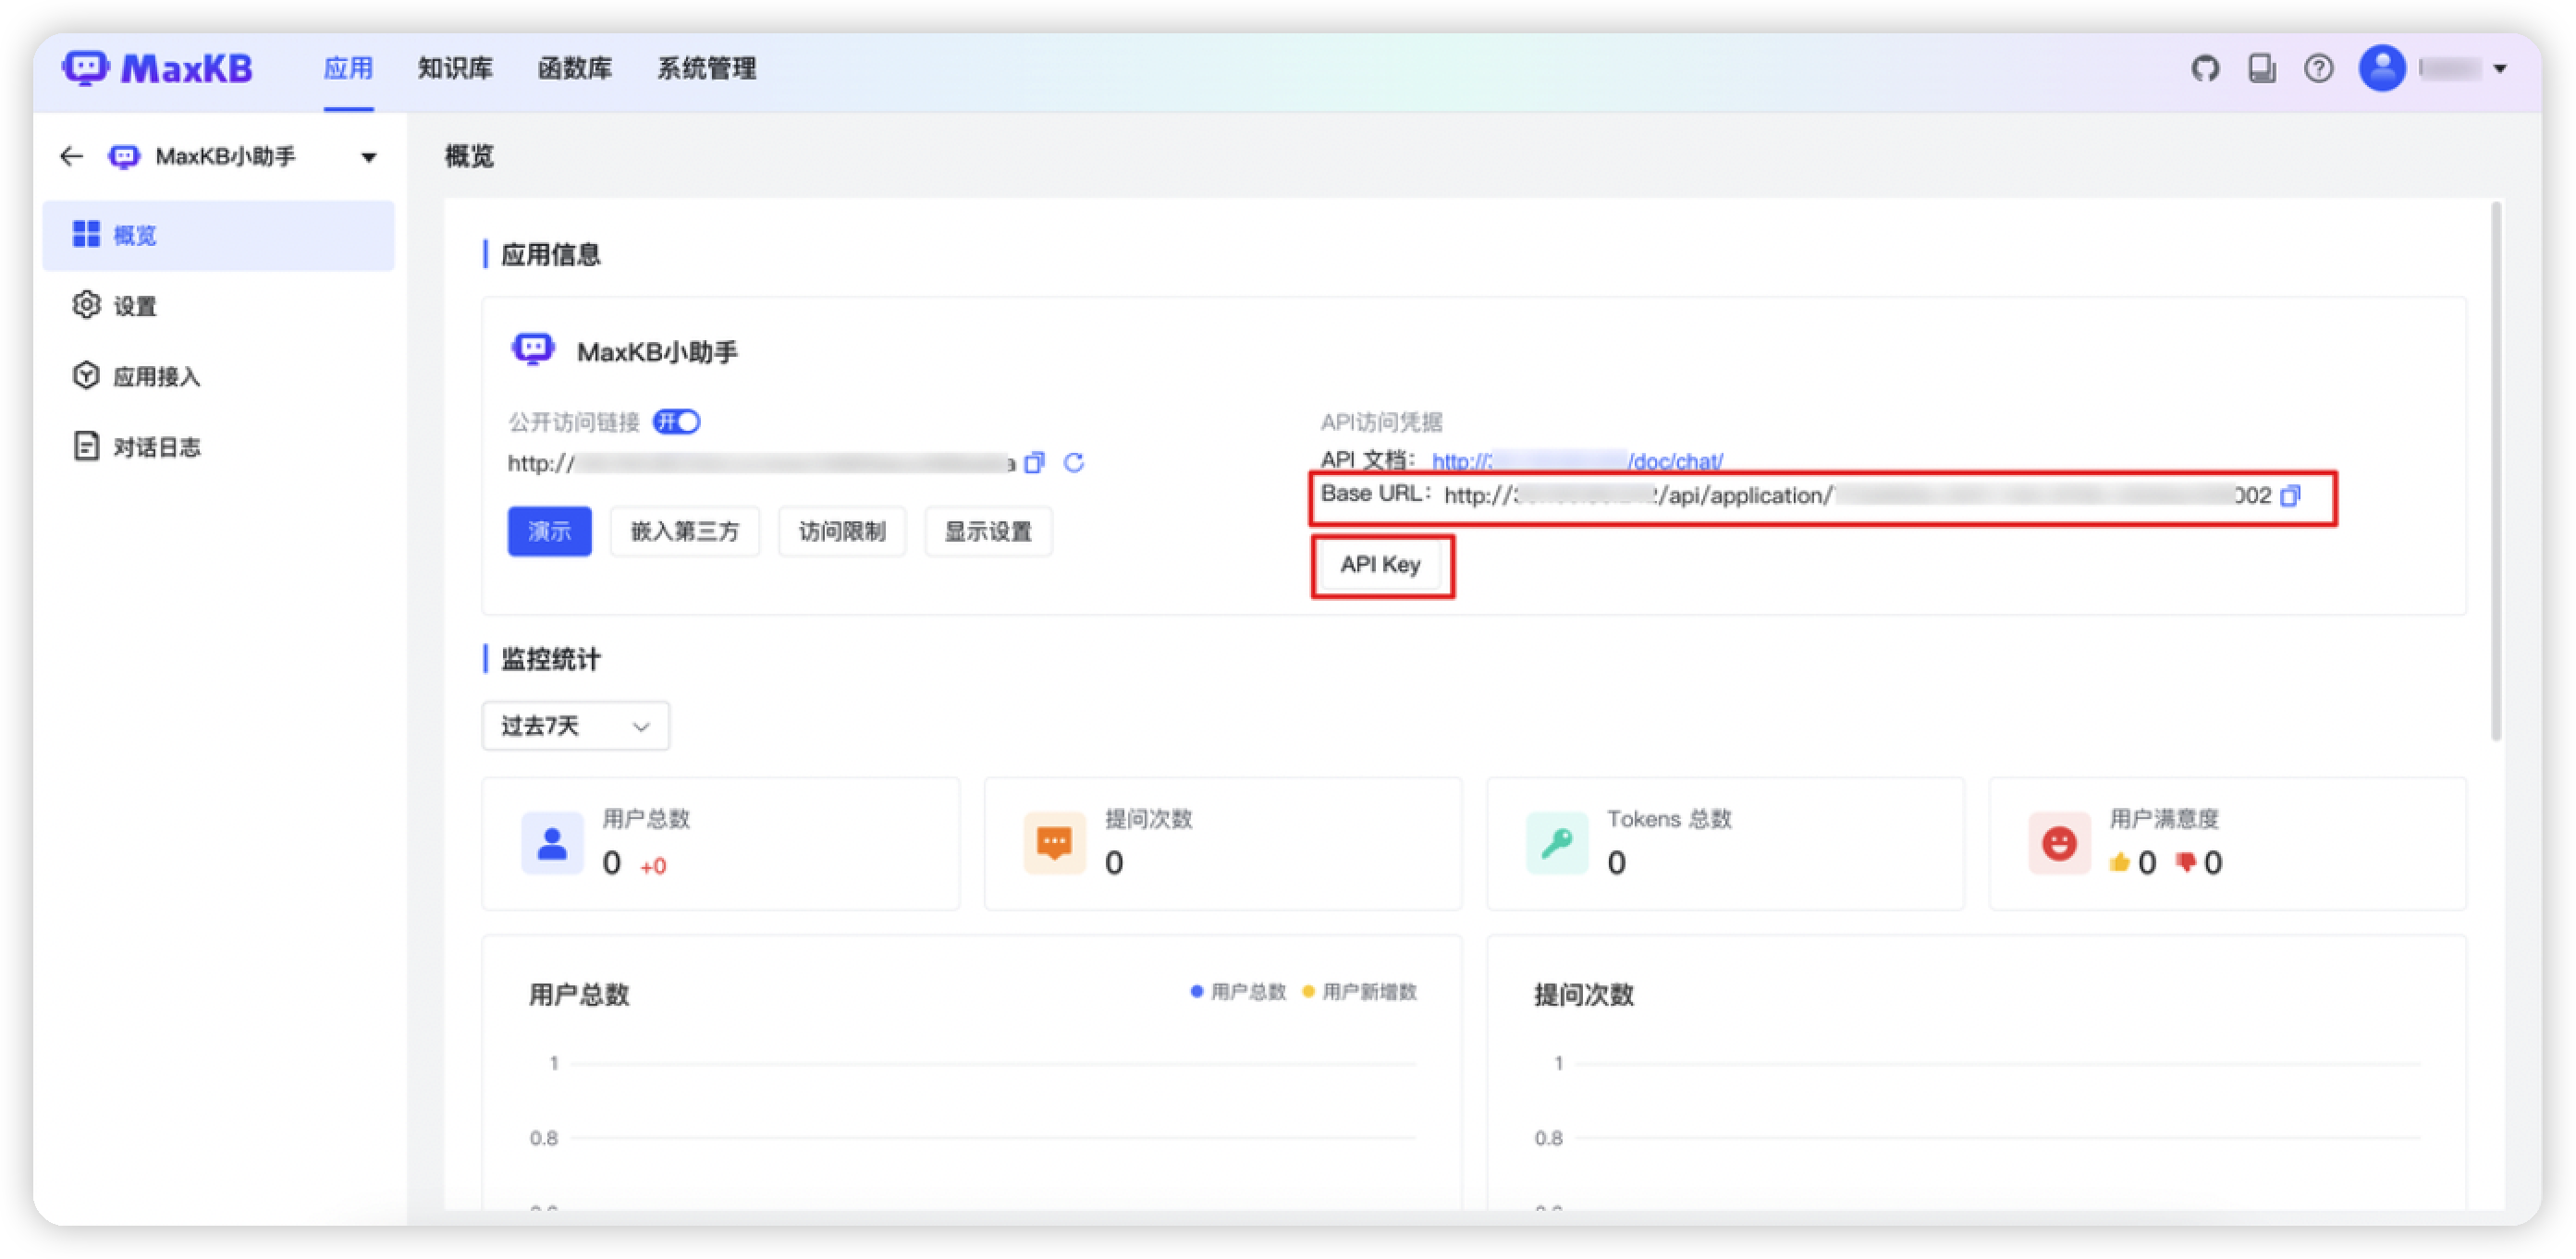2576x1259 pixels.
Task: Copy the Base URL
Action: click(2290, 495)
